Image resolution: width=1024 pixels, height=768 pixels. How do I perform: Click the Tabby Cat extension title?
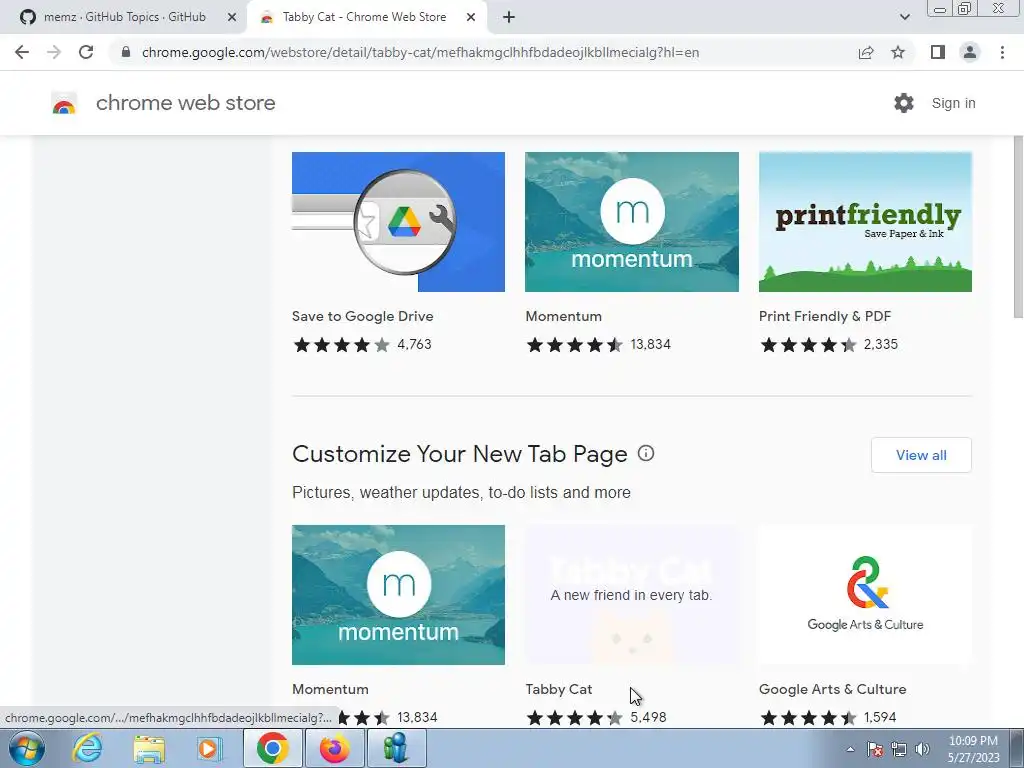[559, 689]
